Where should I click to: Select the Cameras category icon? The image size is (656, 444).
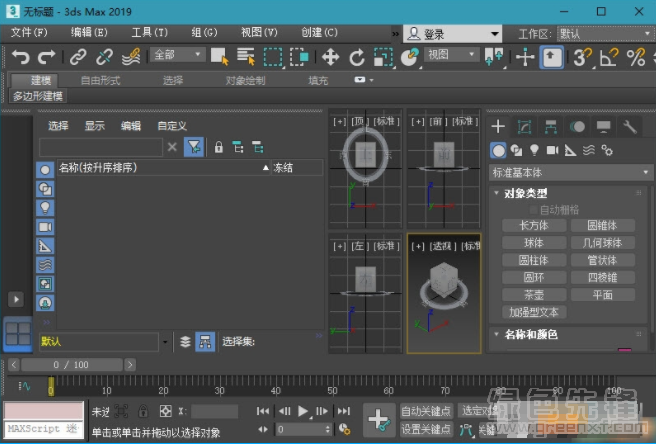click(552, 150)
